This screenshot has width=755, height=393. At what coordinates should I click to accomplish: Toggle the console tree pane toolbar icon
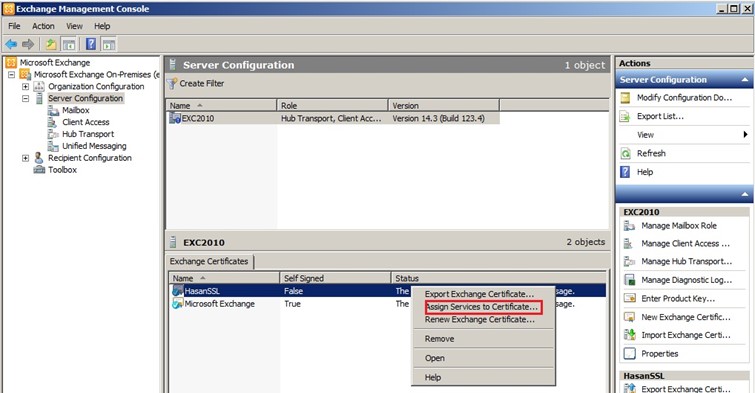69,45
